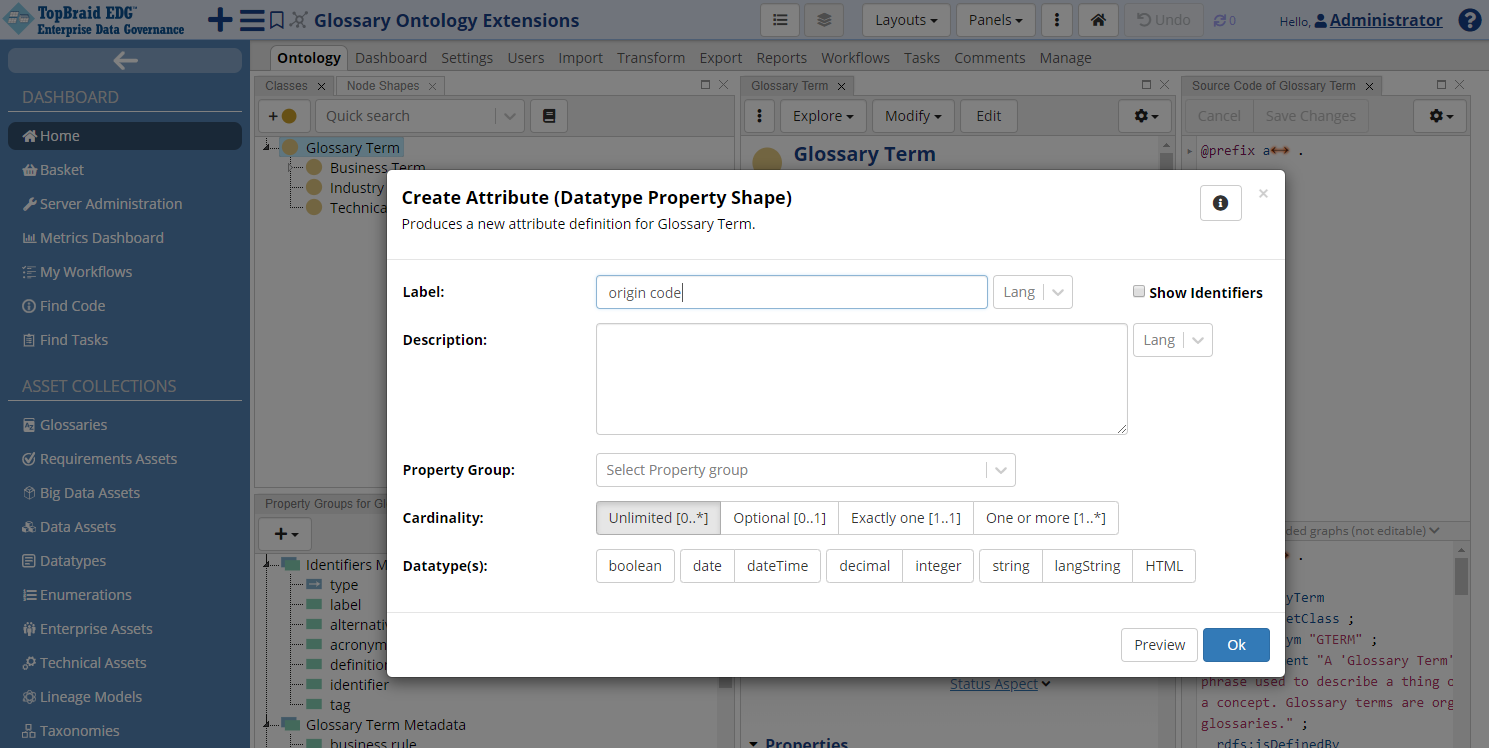The image size is (1489, 748).
Task: Enable the Show Identifiers checkbox
Action: point(1139,291)
